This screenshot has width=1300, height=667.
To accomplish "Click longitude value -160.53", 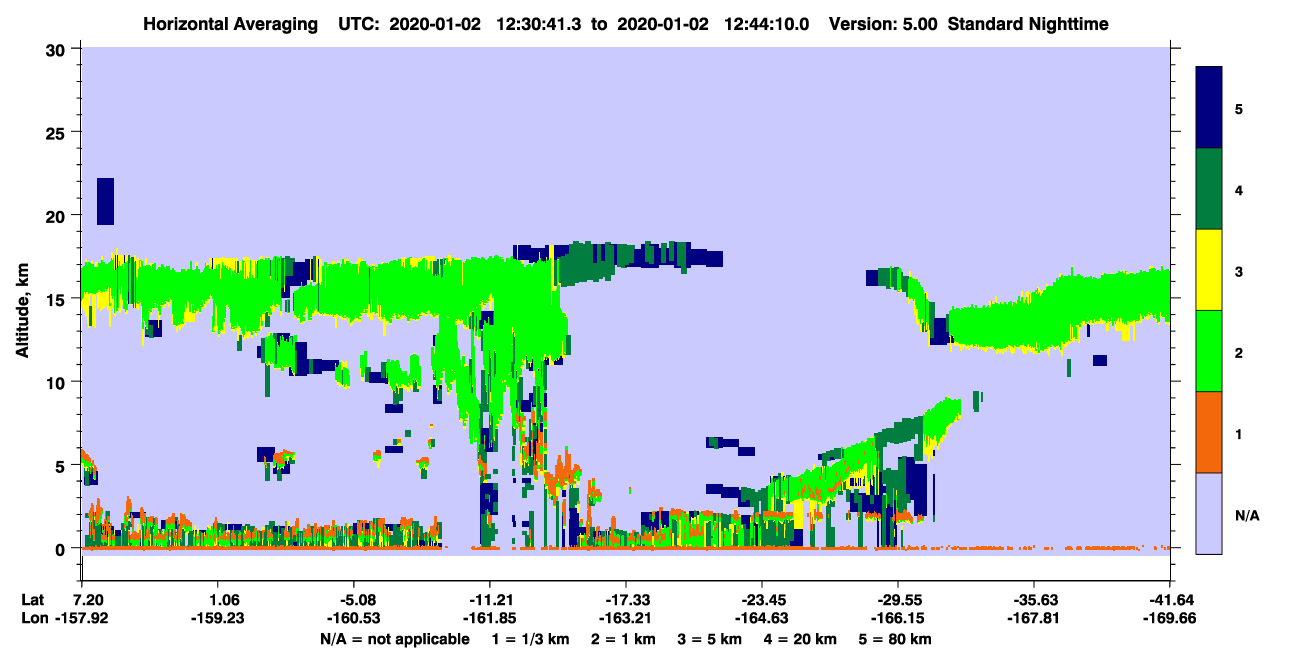I will [x=354, y=618].
